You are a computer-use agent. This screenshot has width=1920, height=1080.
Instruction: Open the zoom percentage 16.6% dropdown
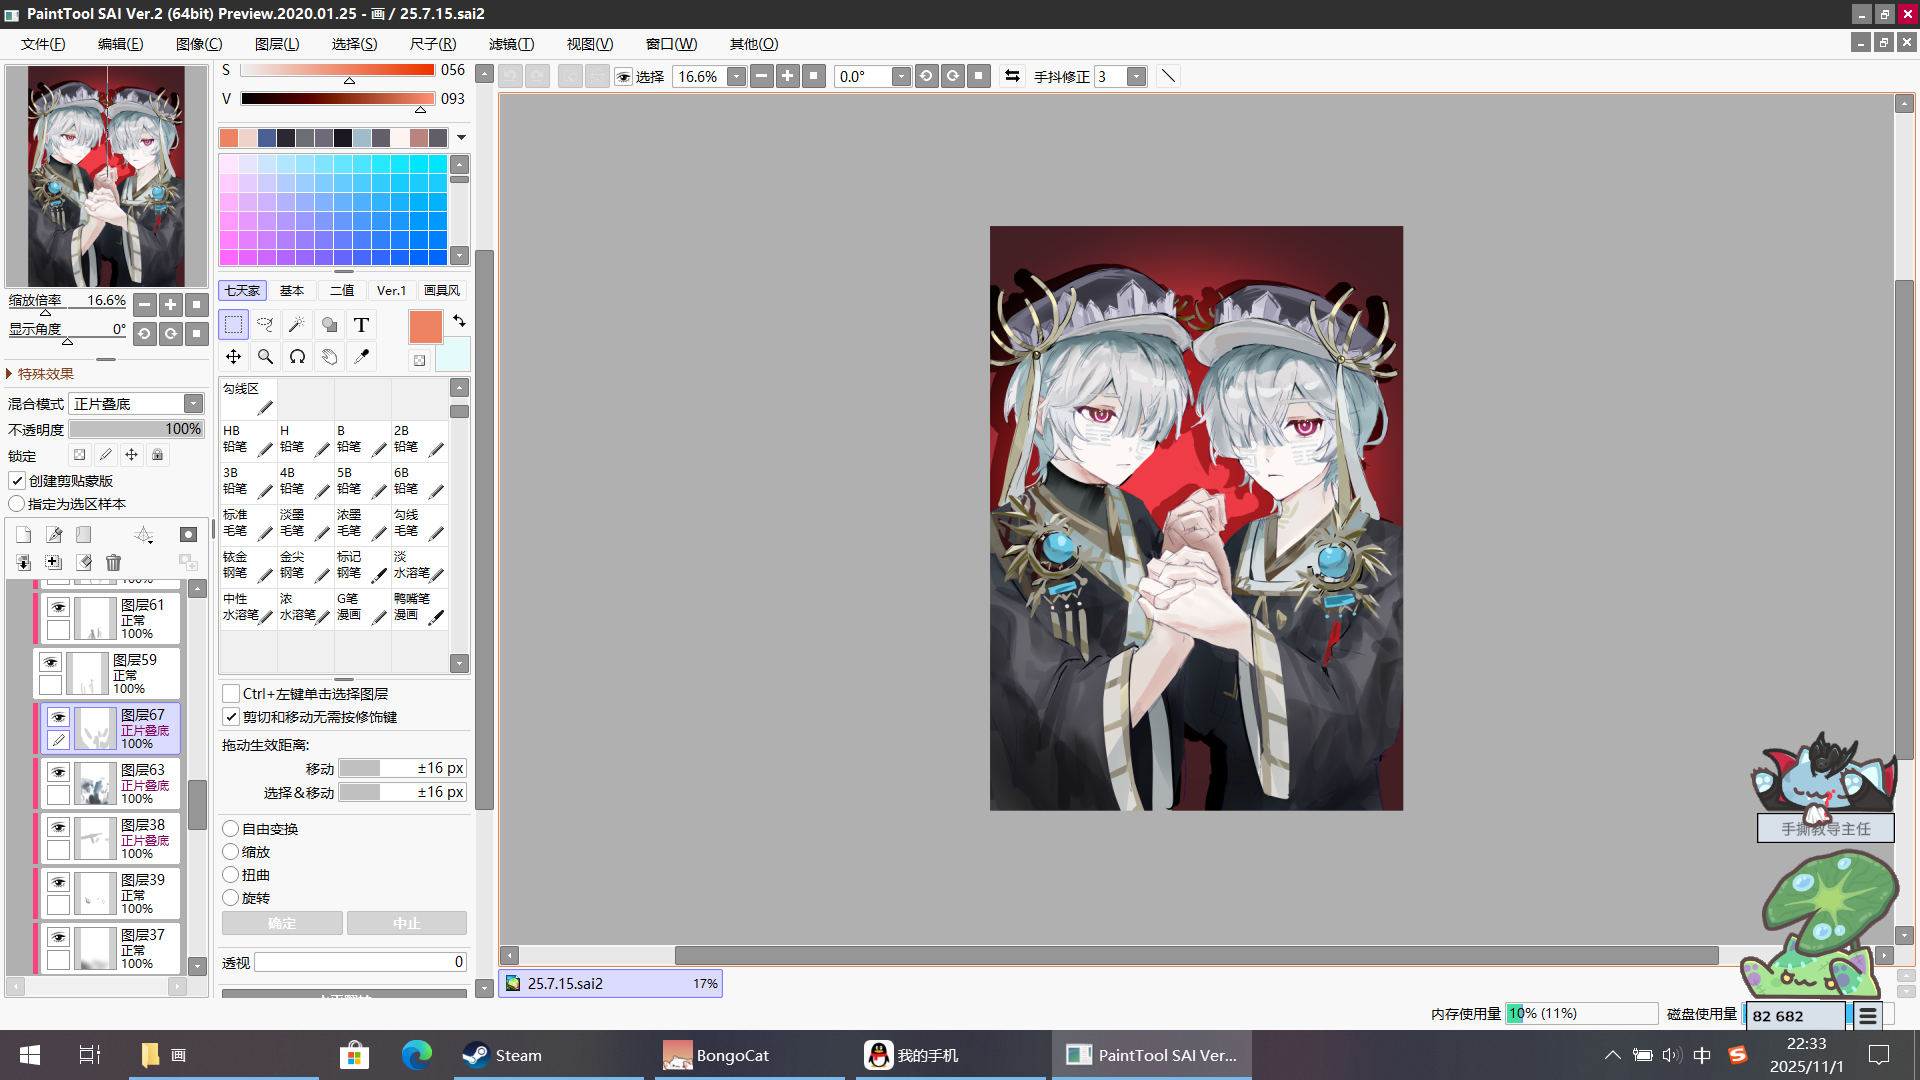tap(736, 77)
